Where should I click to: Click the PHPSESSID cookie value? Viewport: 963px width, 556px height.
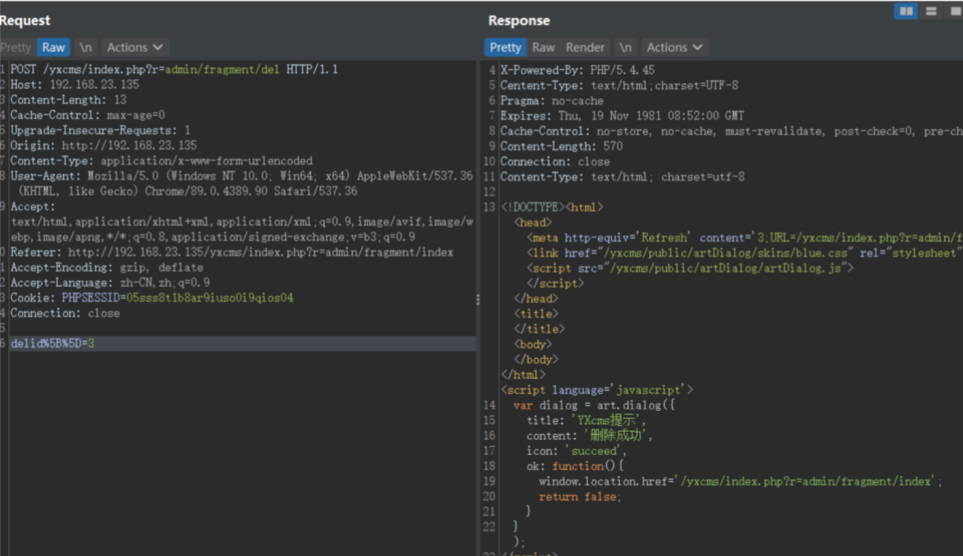pyautogui.click(x=210, y=298)
